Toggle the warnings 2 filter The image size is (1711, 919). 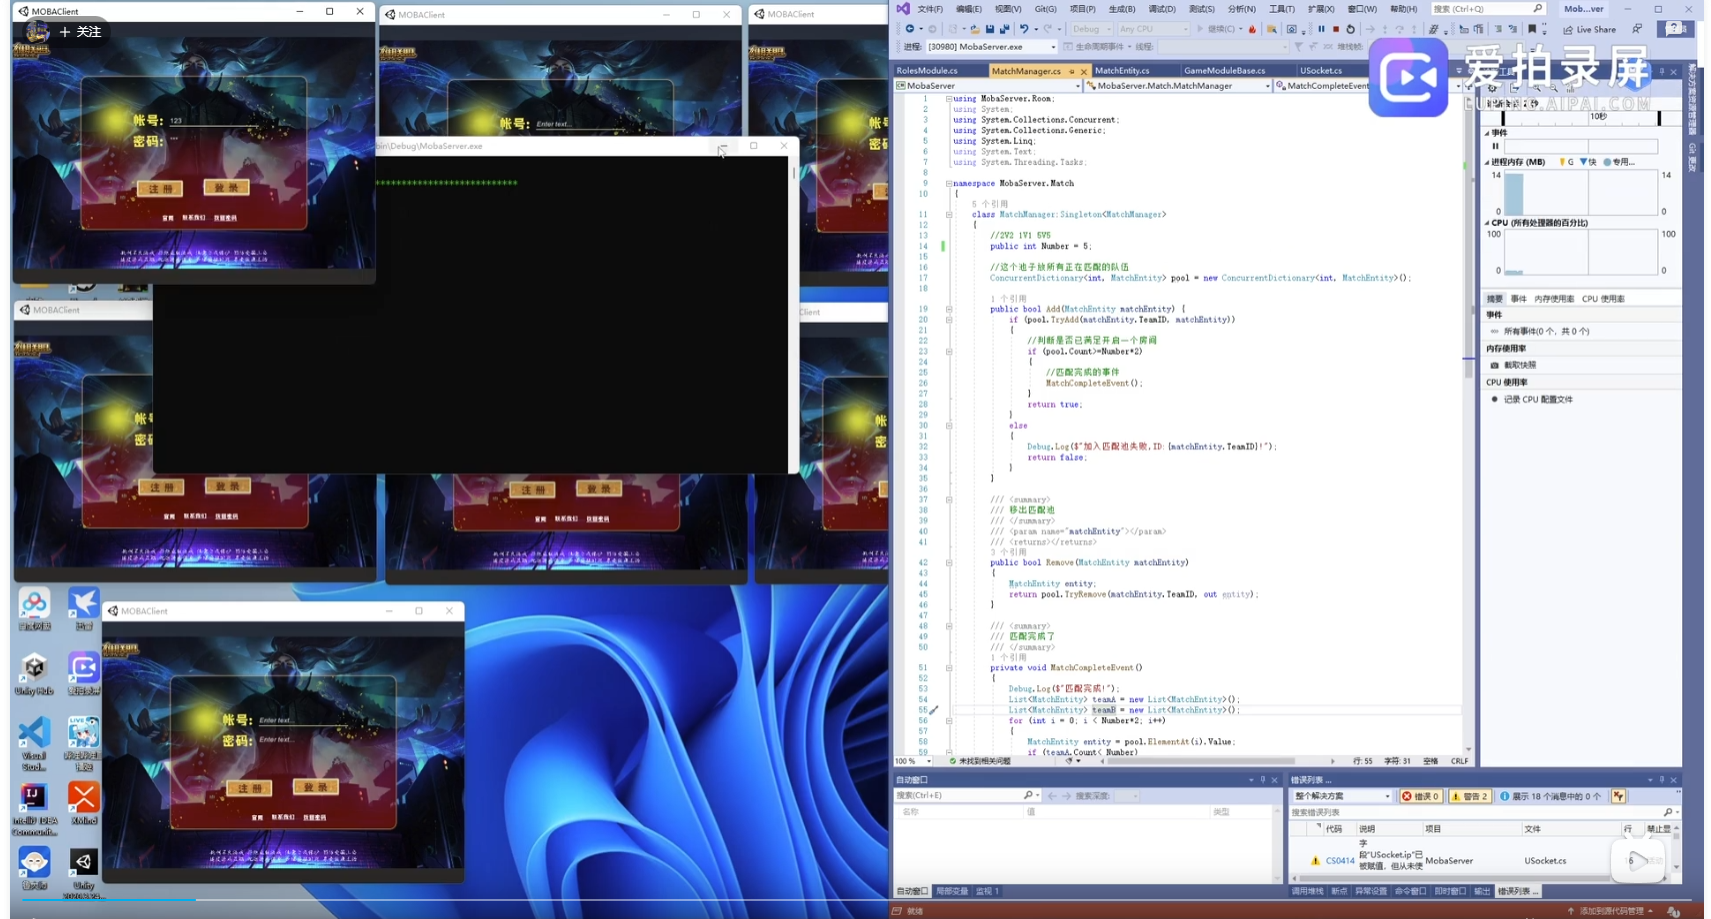(x=1470, y=796)
